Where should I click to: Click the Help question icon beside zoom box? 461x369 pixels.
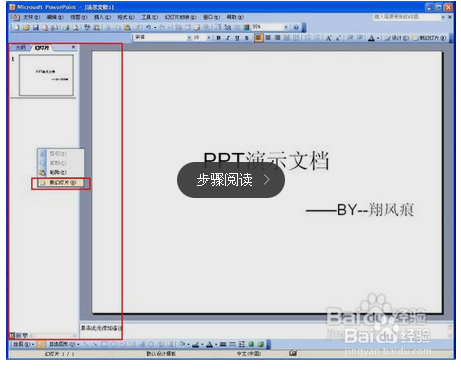pyautogui.click(x=296, y=27)
